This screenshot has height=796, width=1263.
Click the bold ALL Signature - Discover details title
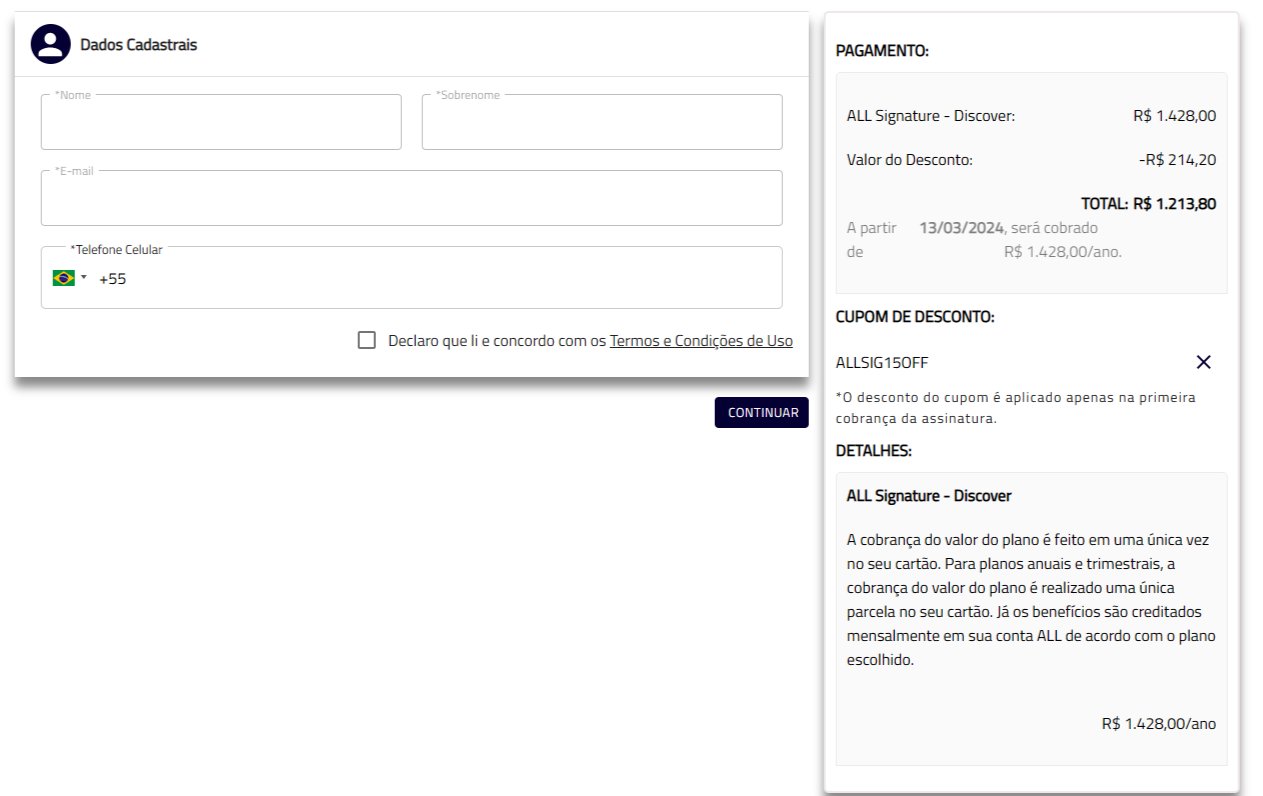929,496
